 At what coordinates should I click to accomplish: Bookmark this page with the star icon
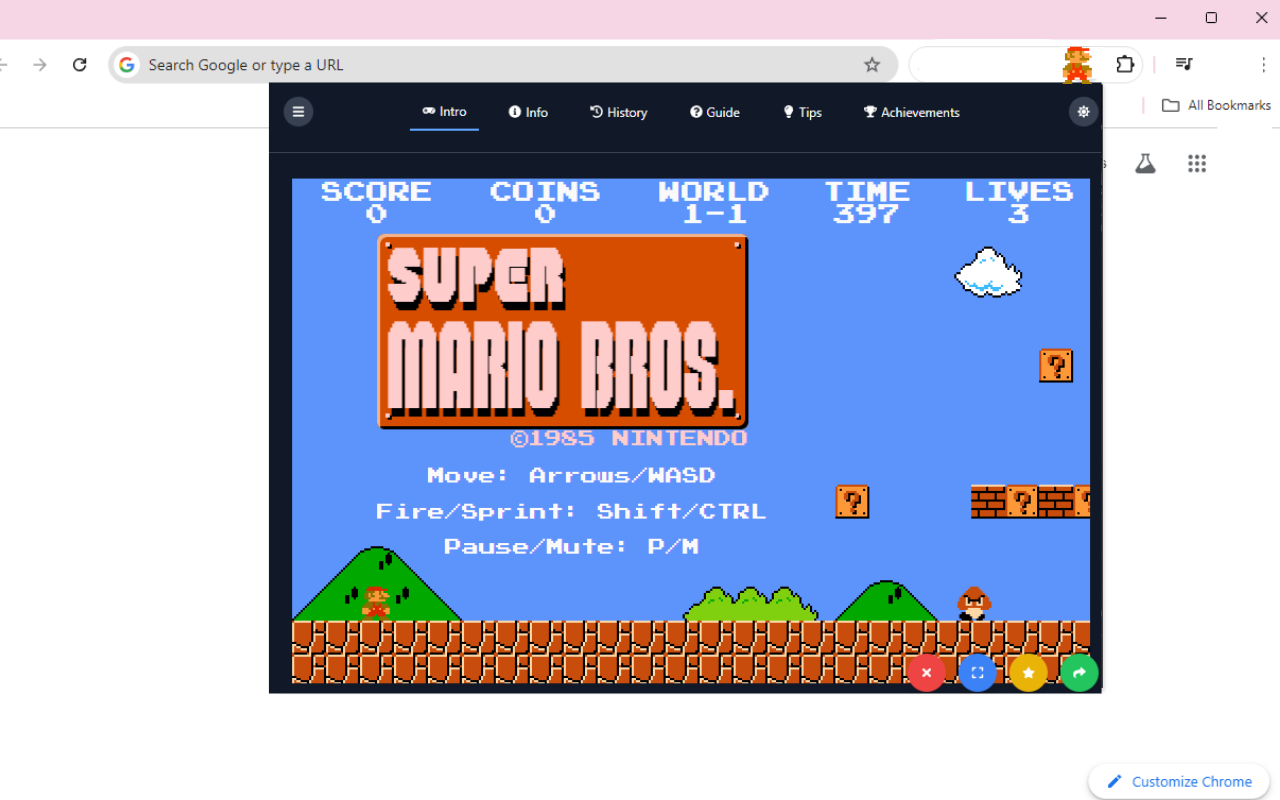(872, 65)
